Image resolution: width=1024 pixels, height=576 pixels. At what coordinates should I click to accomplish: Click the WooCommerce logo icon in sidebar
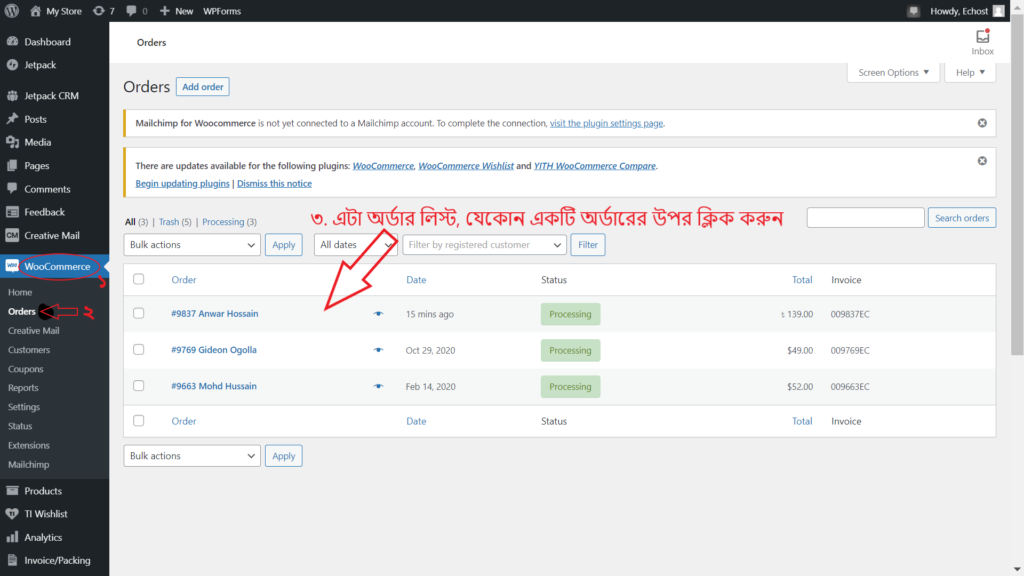tap(12, 266)
